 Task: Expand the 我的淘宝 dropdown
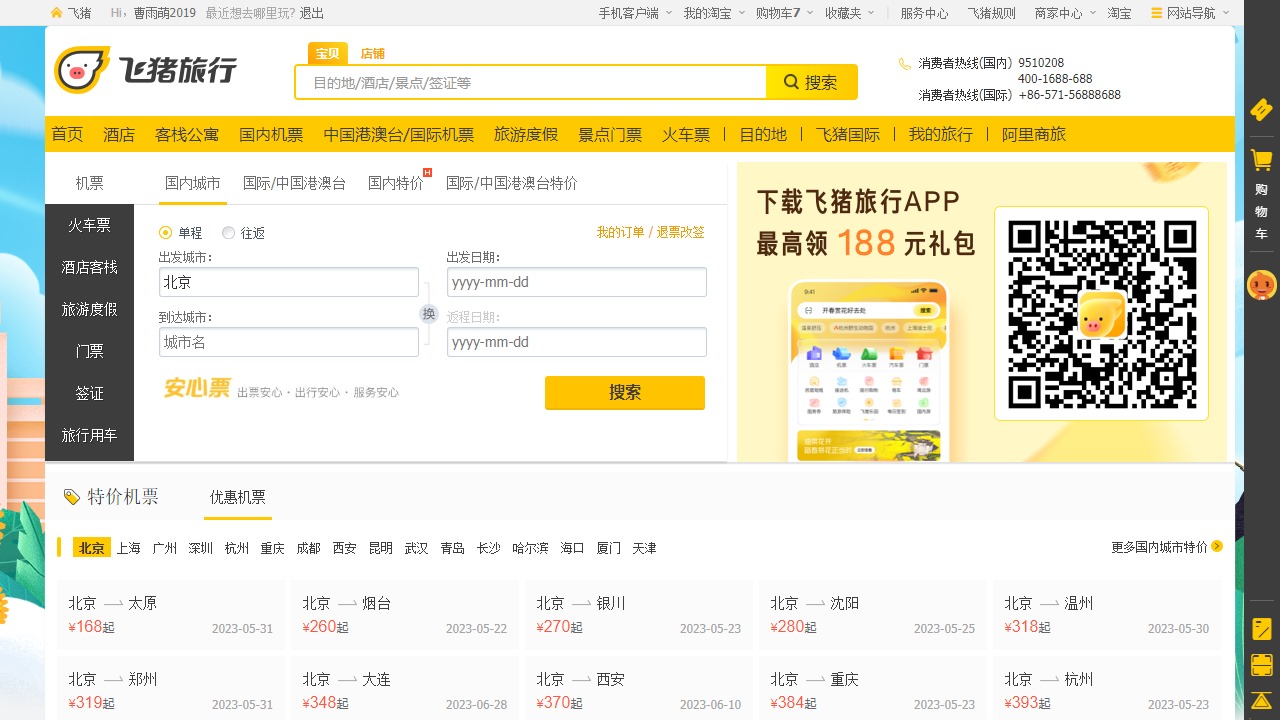click(x=713, y=13)
